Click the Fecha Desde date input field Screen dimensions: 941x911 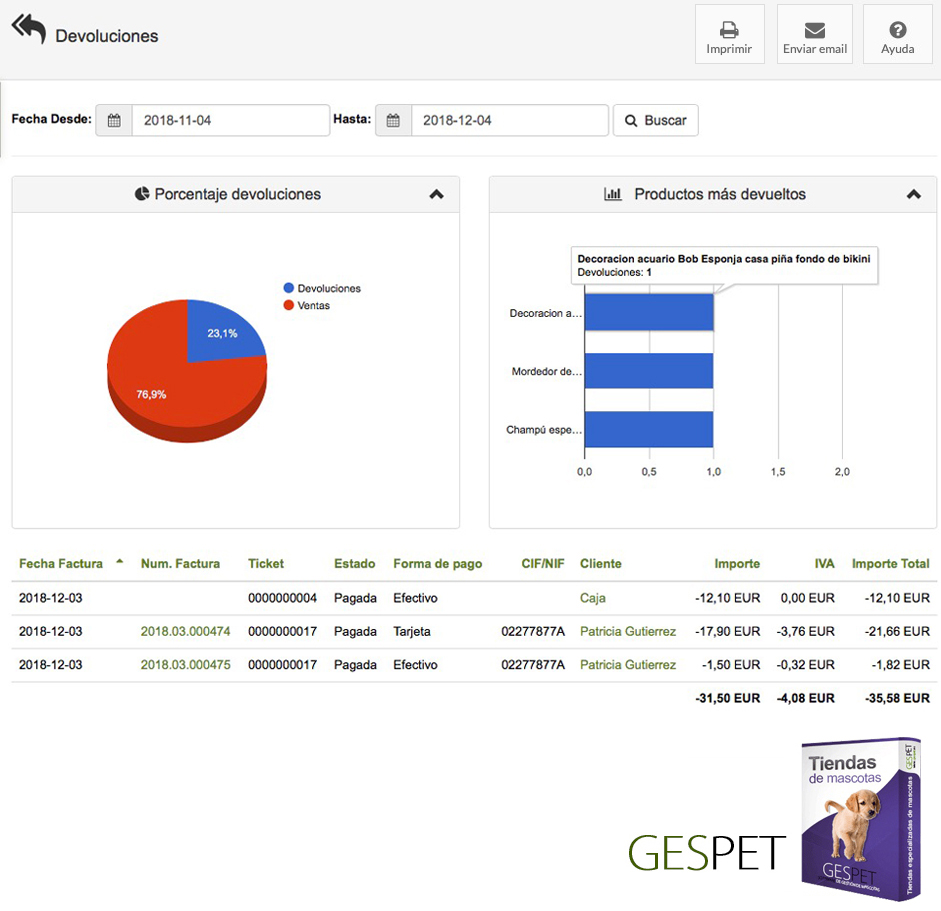point(230,120)
